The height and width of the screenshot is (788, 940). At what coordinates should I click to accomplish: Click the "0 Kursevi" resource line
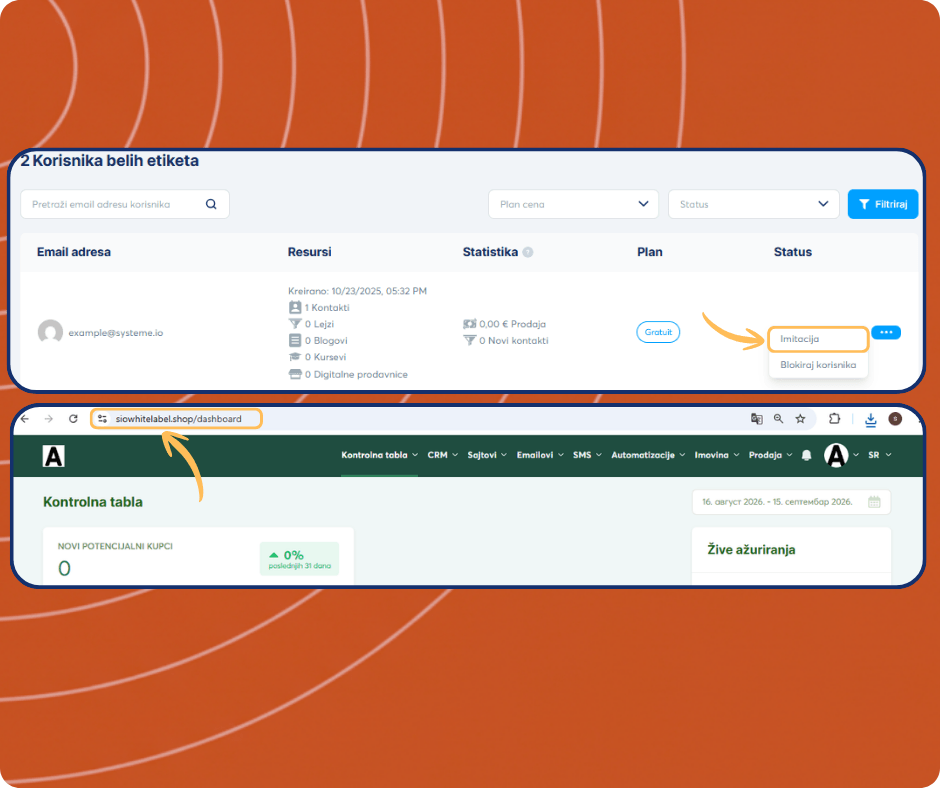click(x=317, y=357)
